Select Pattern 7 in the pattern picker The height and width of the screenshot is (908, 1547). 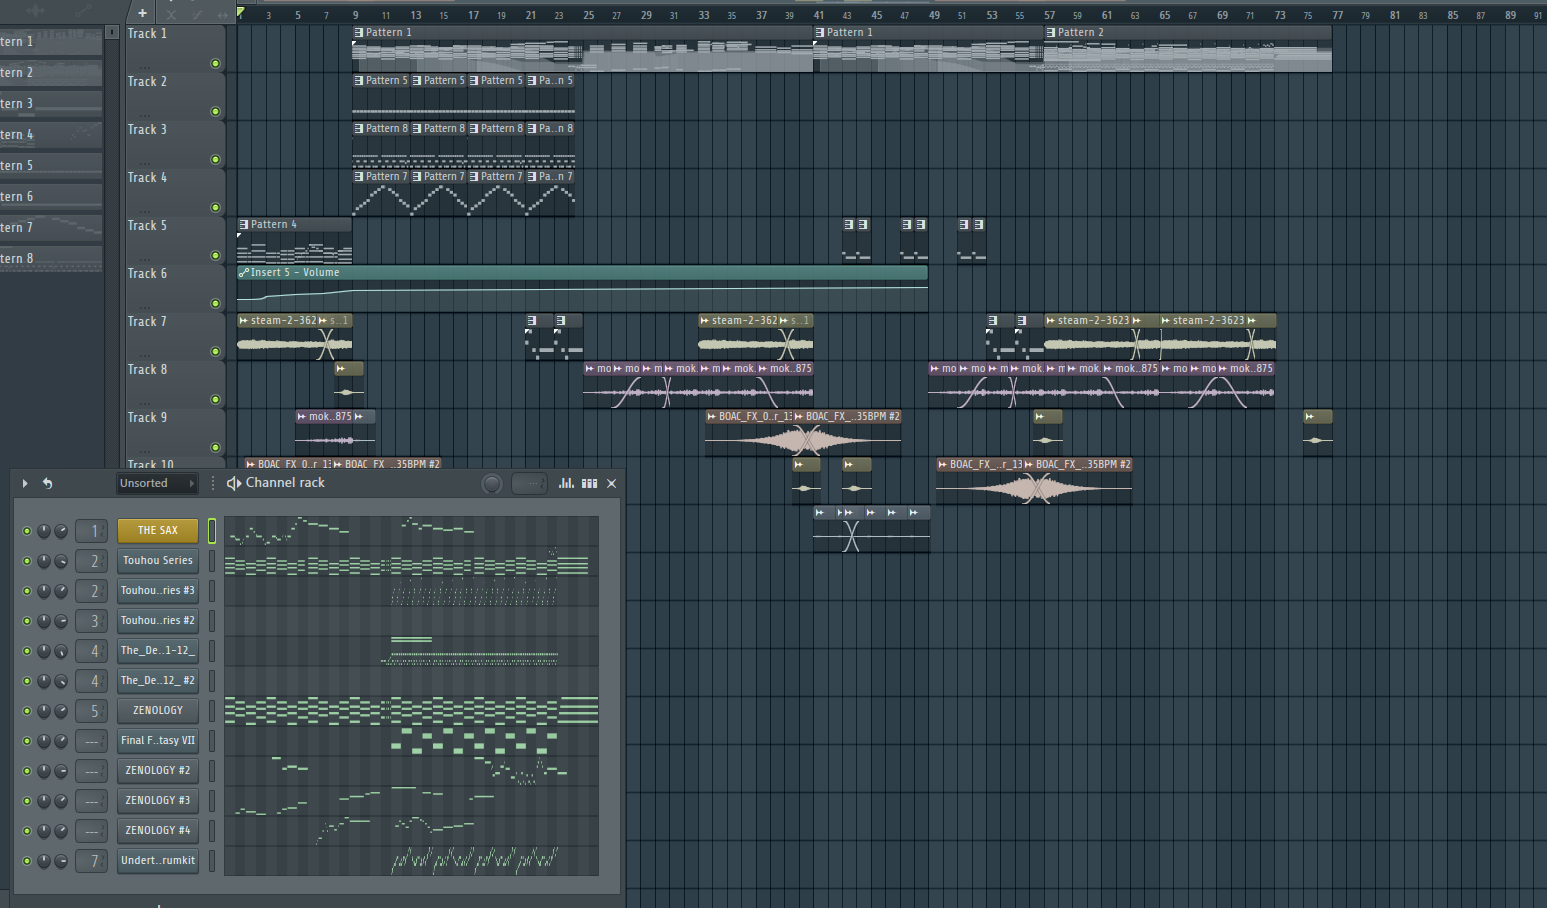click(x=51, y=228)
